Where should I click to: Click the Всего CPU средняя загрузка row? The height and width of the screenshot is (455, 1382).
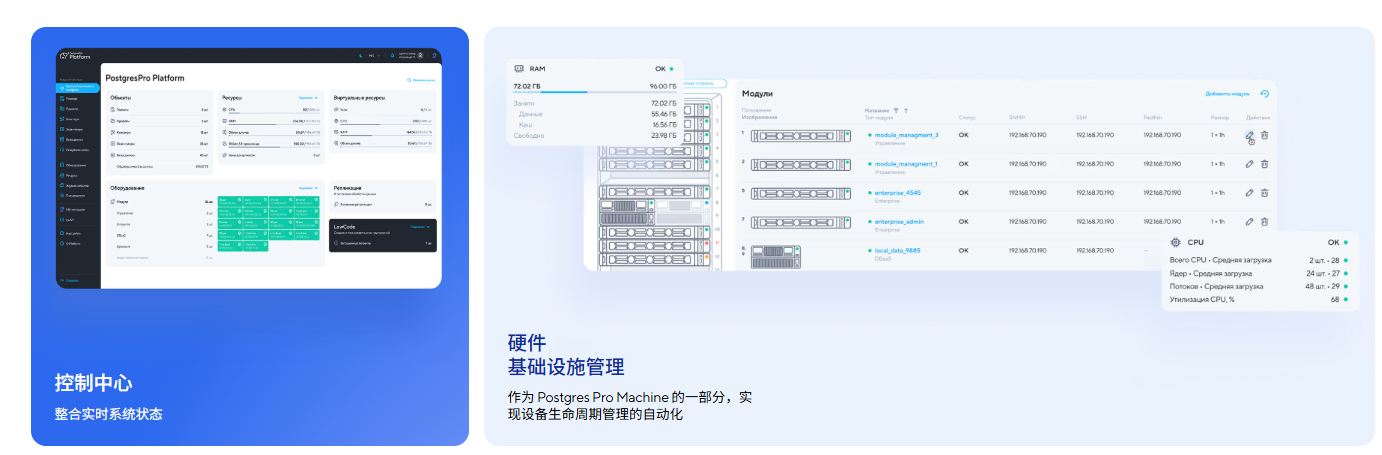tap(1259, 260)
